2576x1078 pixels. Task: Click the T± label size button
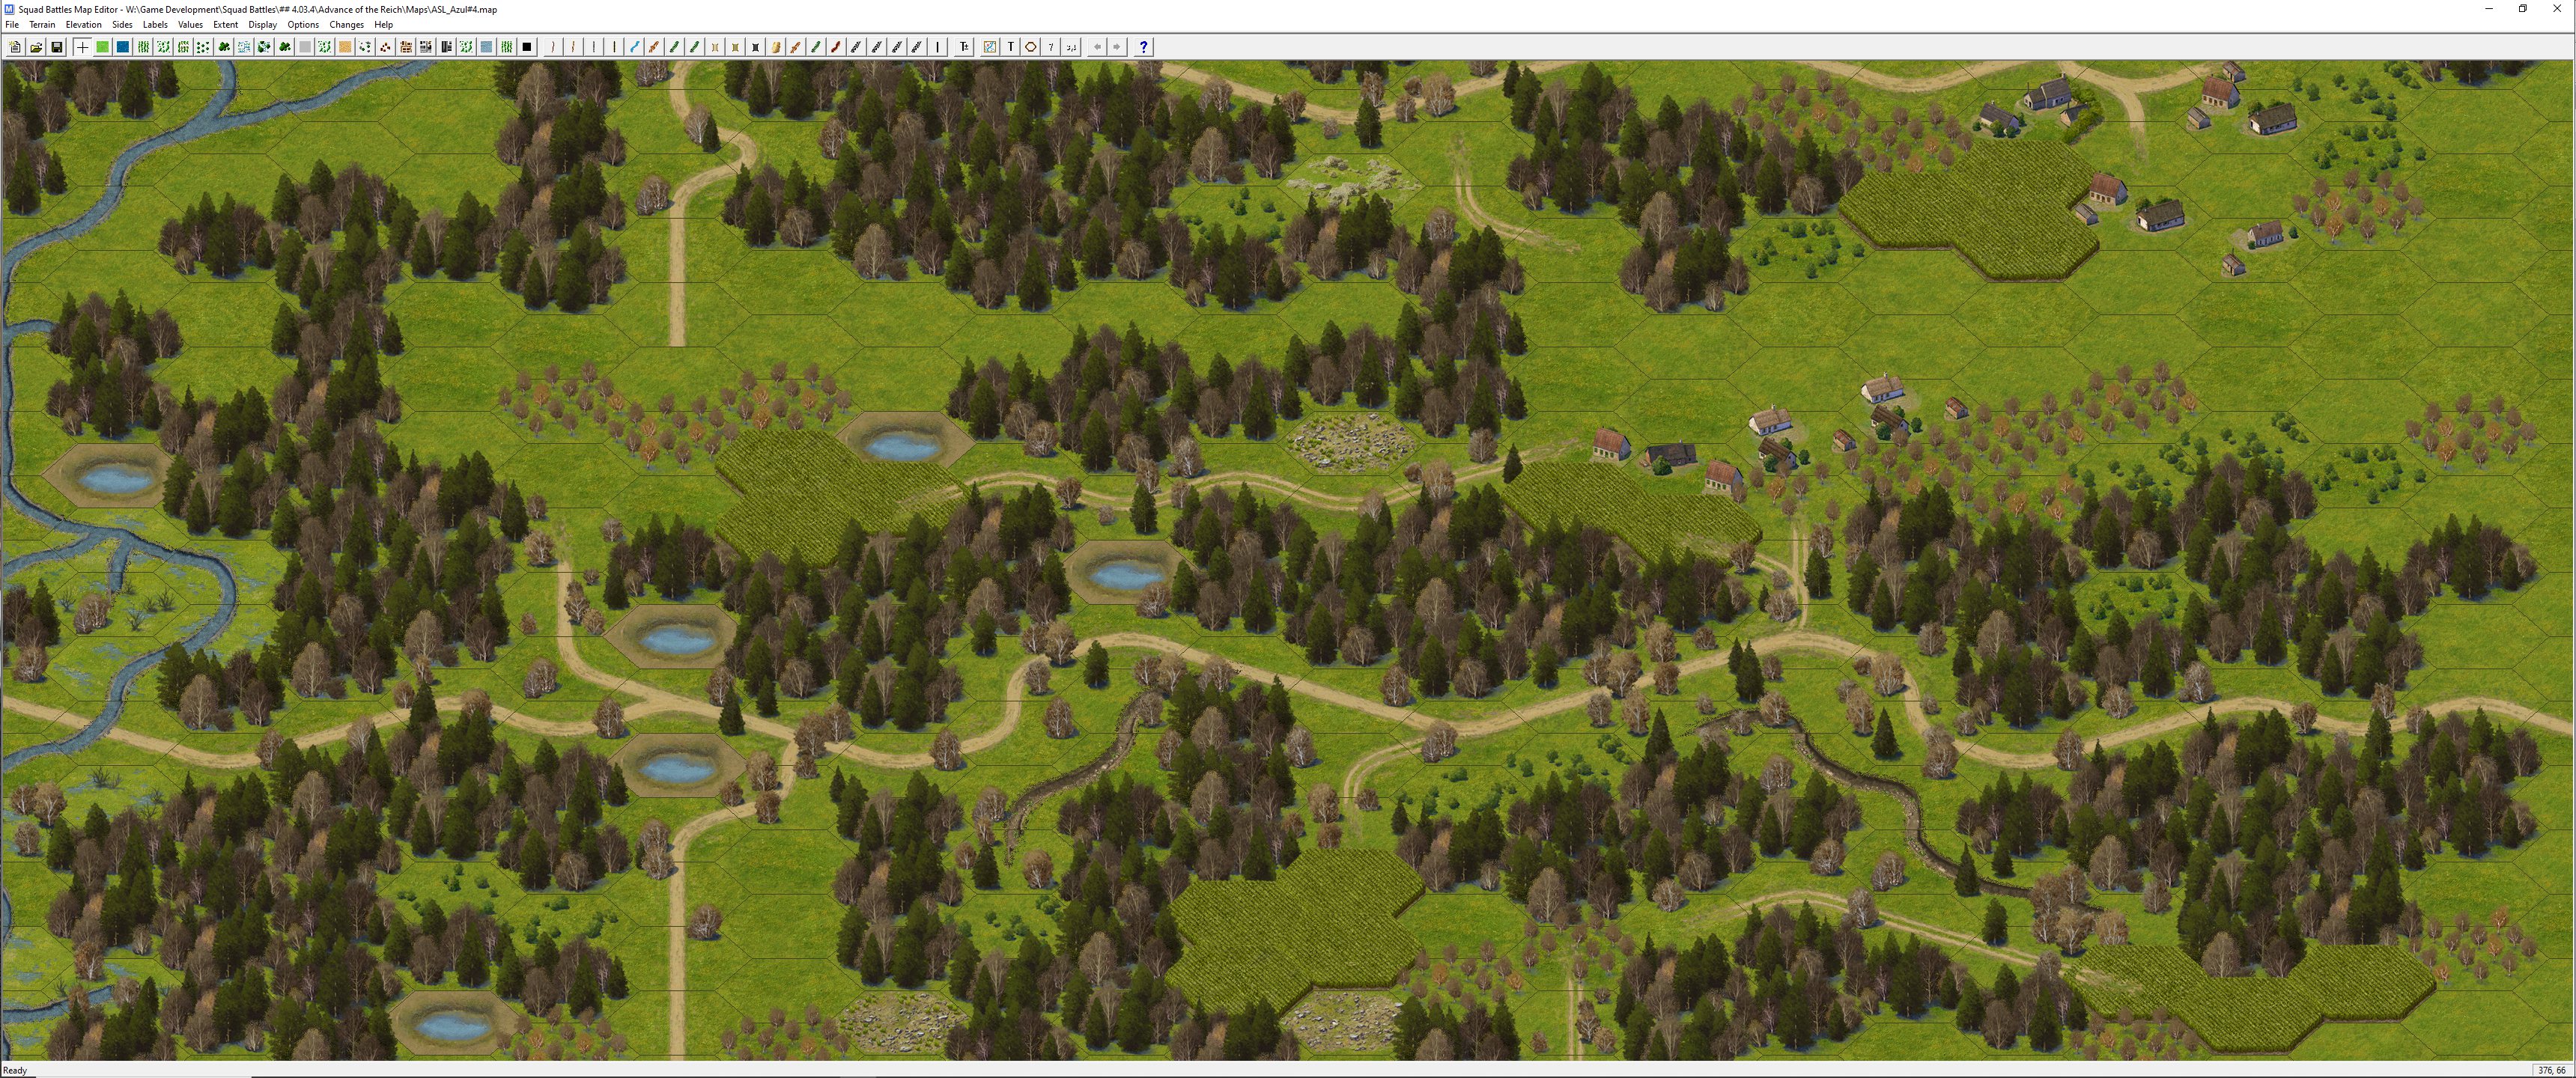(964, 47)
